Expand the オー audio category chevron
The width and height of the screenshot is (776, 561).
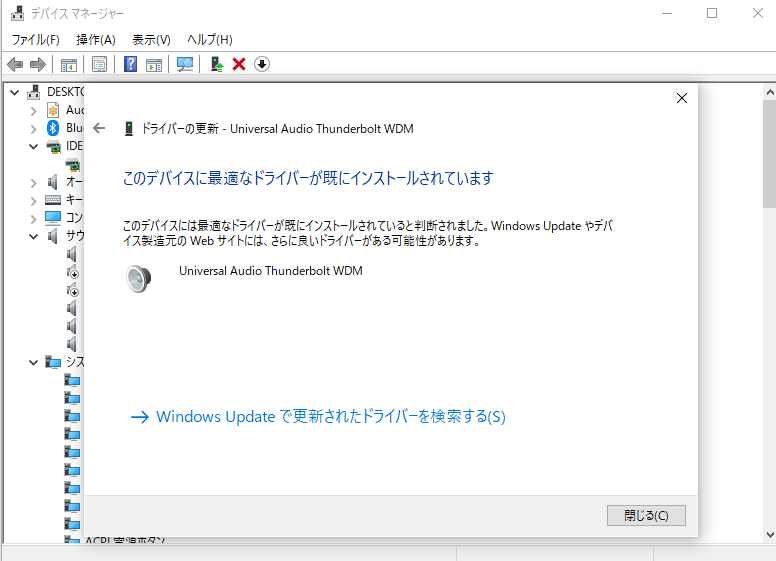33,183
